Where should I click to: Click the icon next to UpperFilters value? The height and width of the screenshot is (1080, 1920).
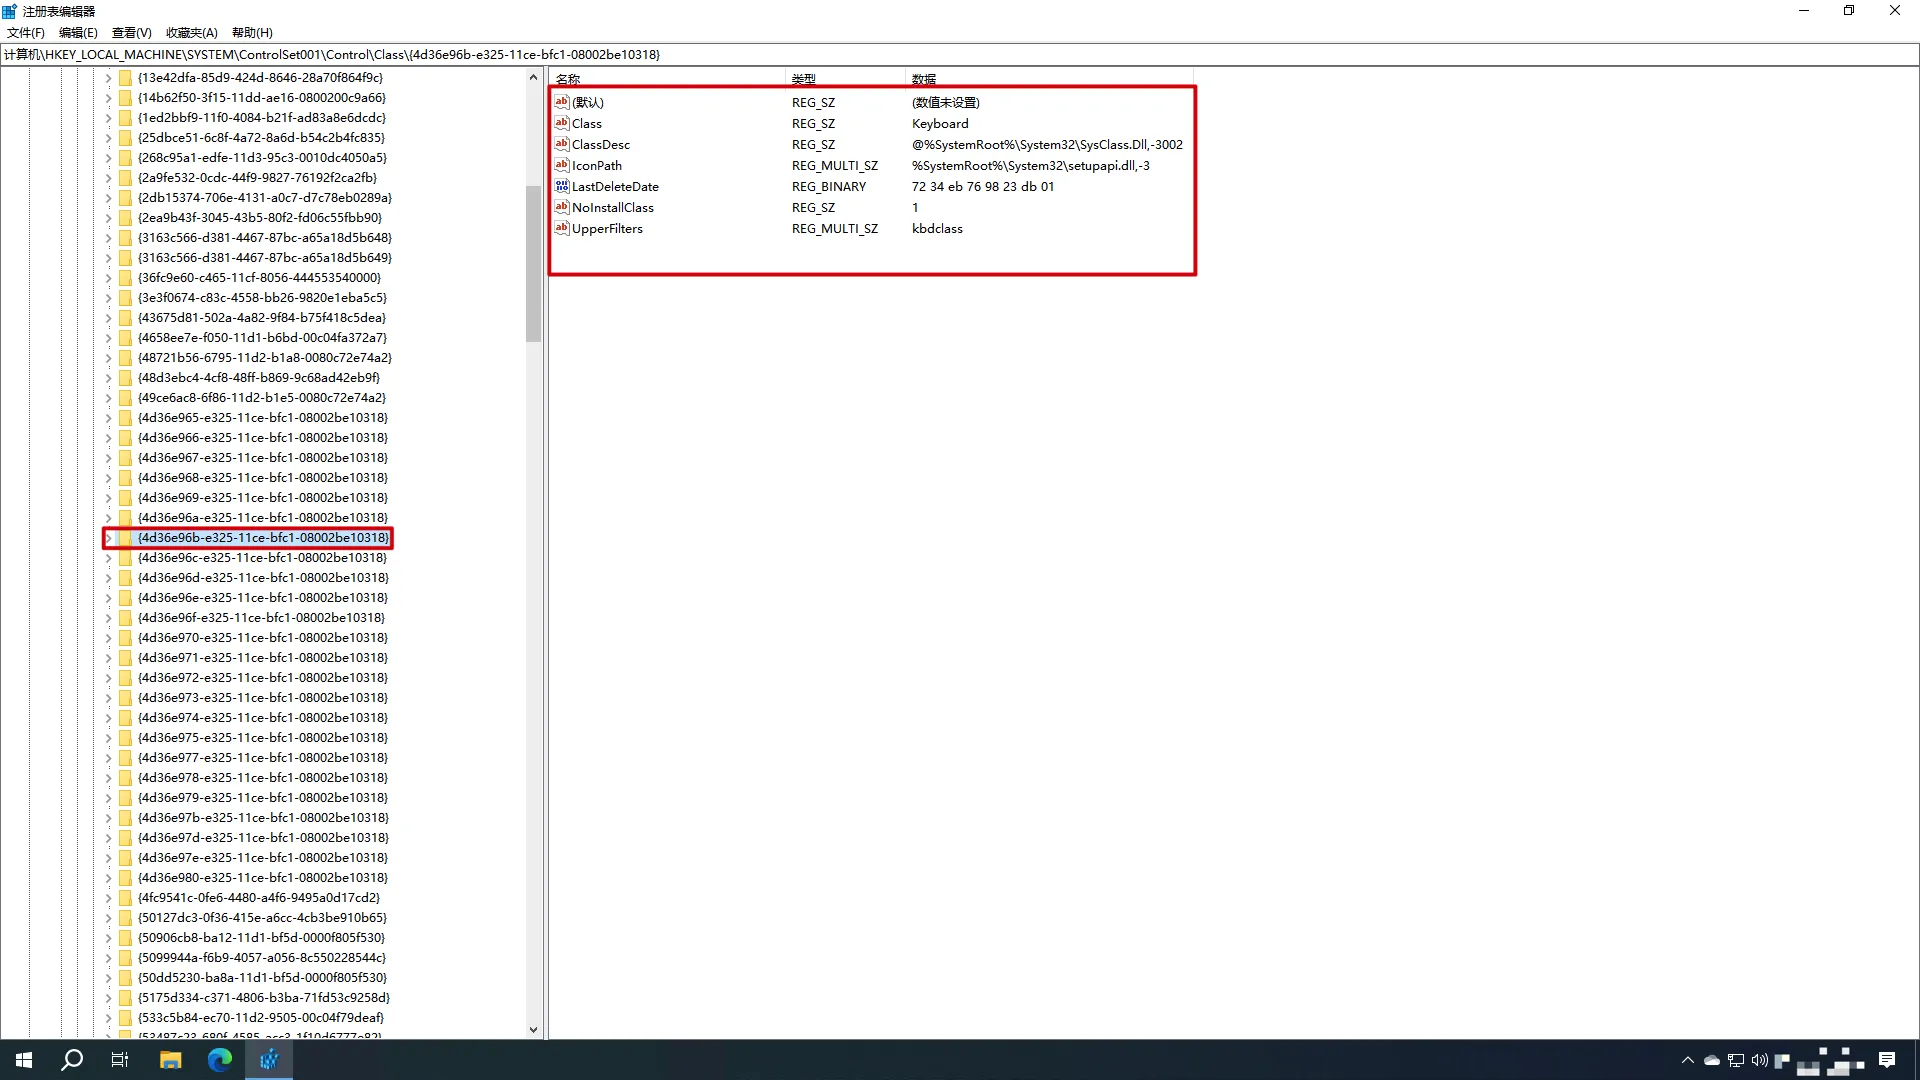561,228
